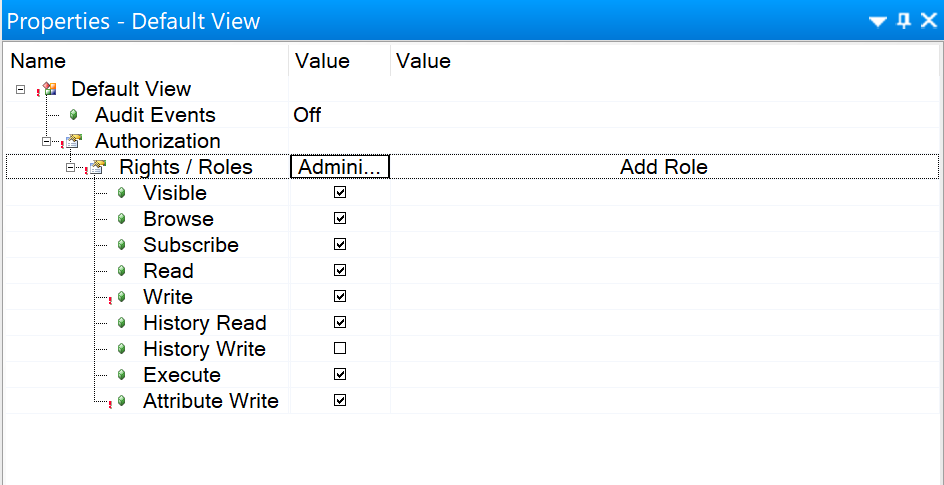944x485 pixels.
Task: Click the Name column header
Action: point(38,61)
